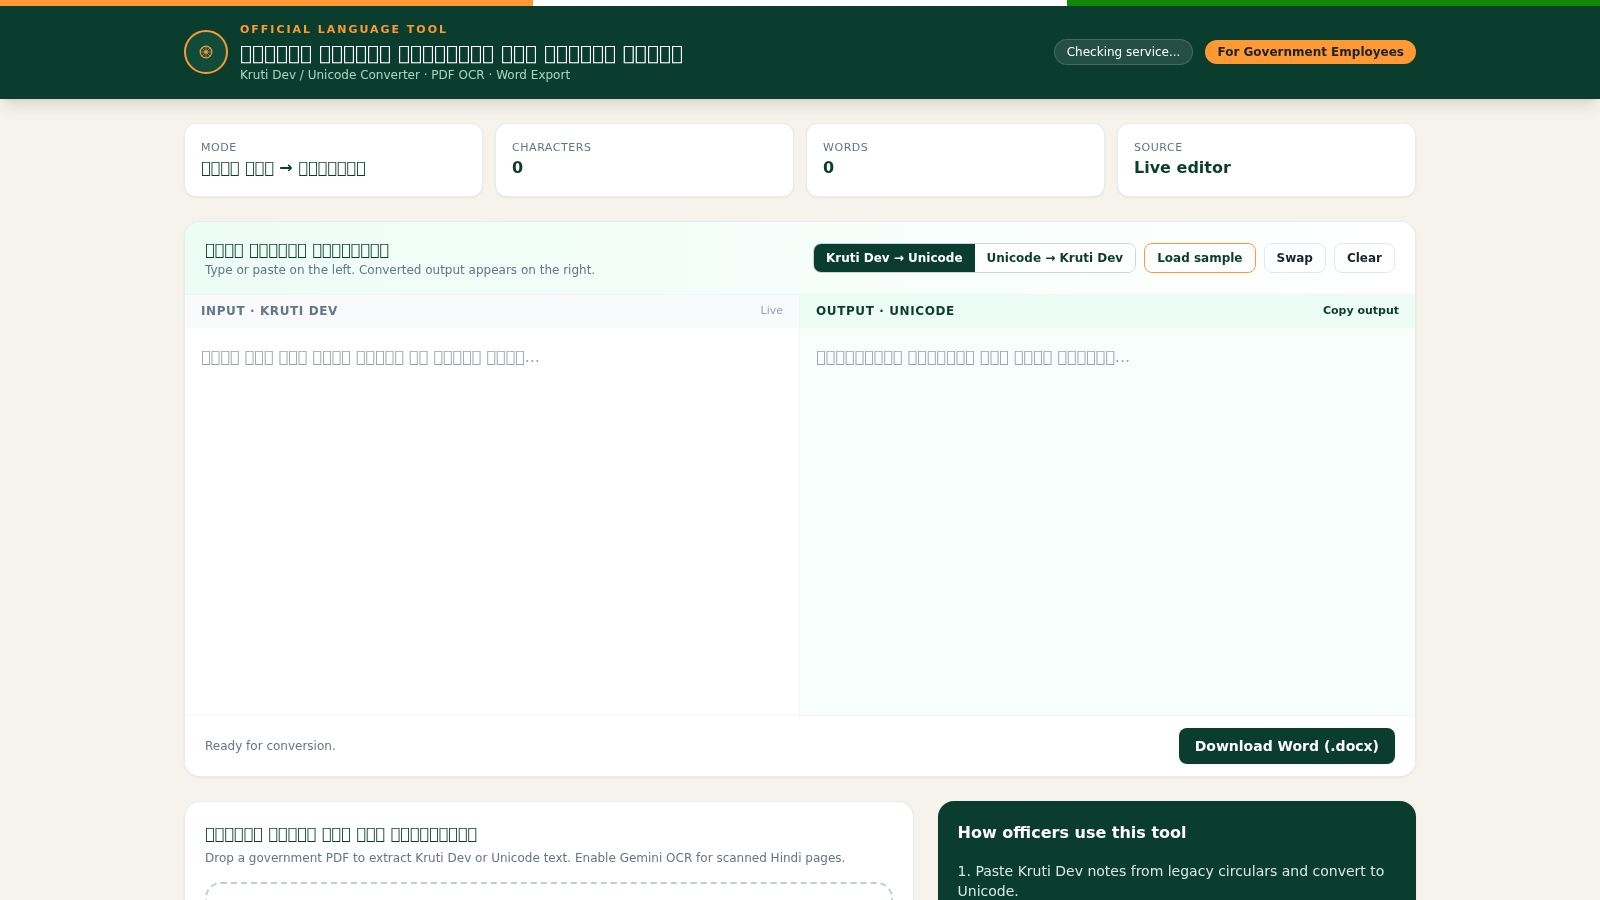
Task: Select Kruti Dev → Unicode mode
Action: [894, 258]
